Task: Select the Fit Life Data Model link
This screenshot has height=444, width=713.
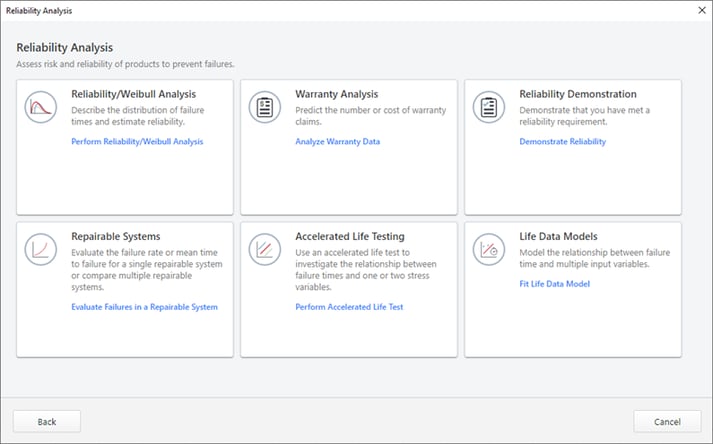Action: click(555, 284)
